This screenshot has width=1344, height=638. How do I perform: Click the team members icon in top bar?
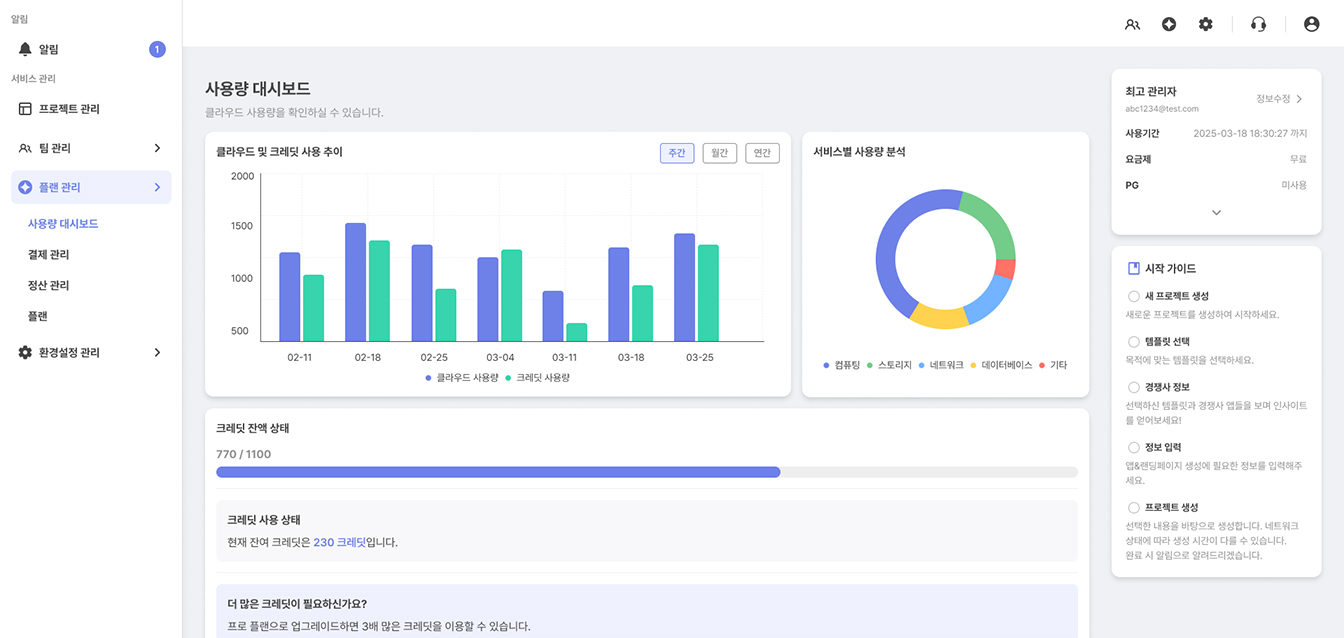tap(1132, 24)
